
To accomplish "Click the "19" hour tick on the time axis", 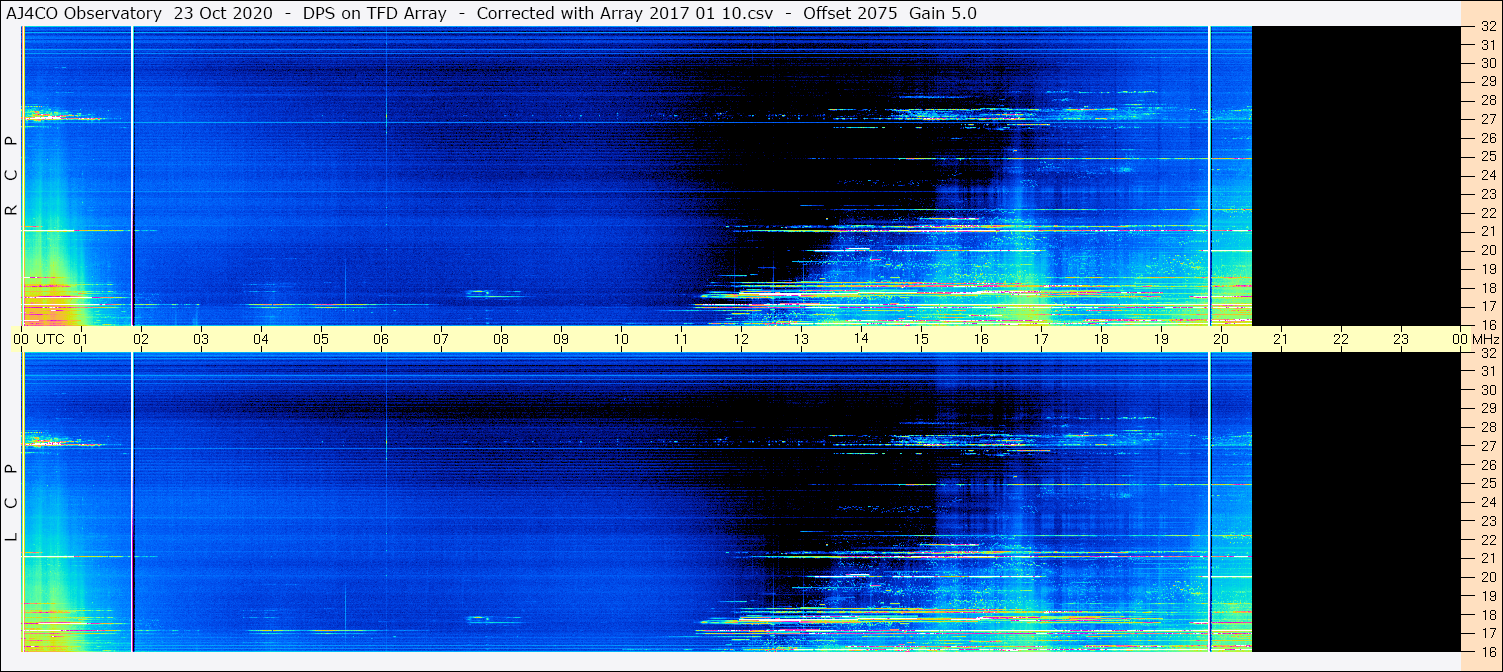I will pos(1161,339).
